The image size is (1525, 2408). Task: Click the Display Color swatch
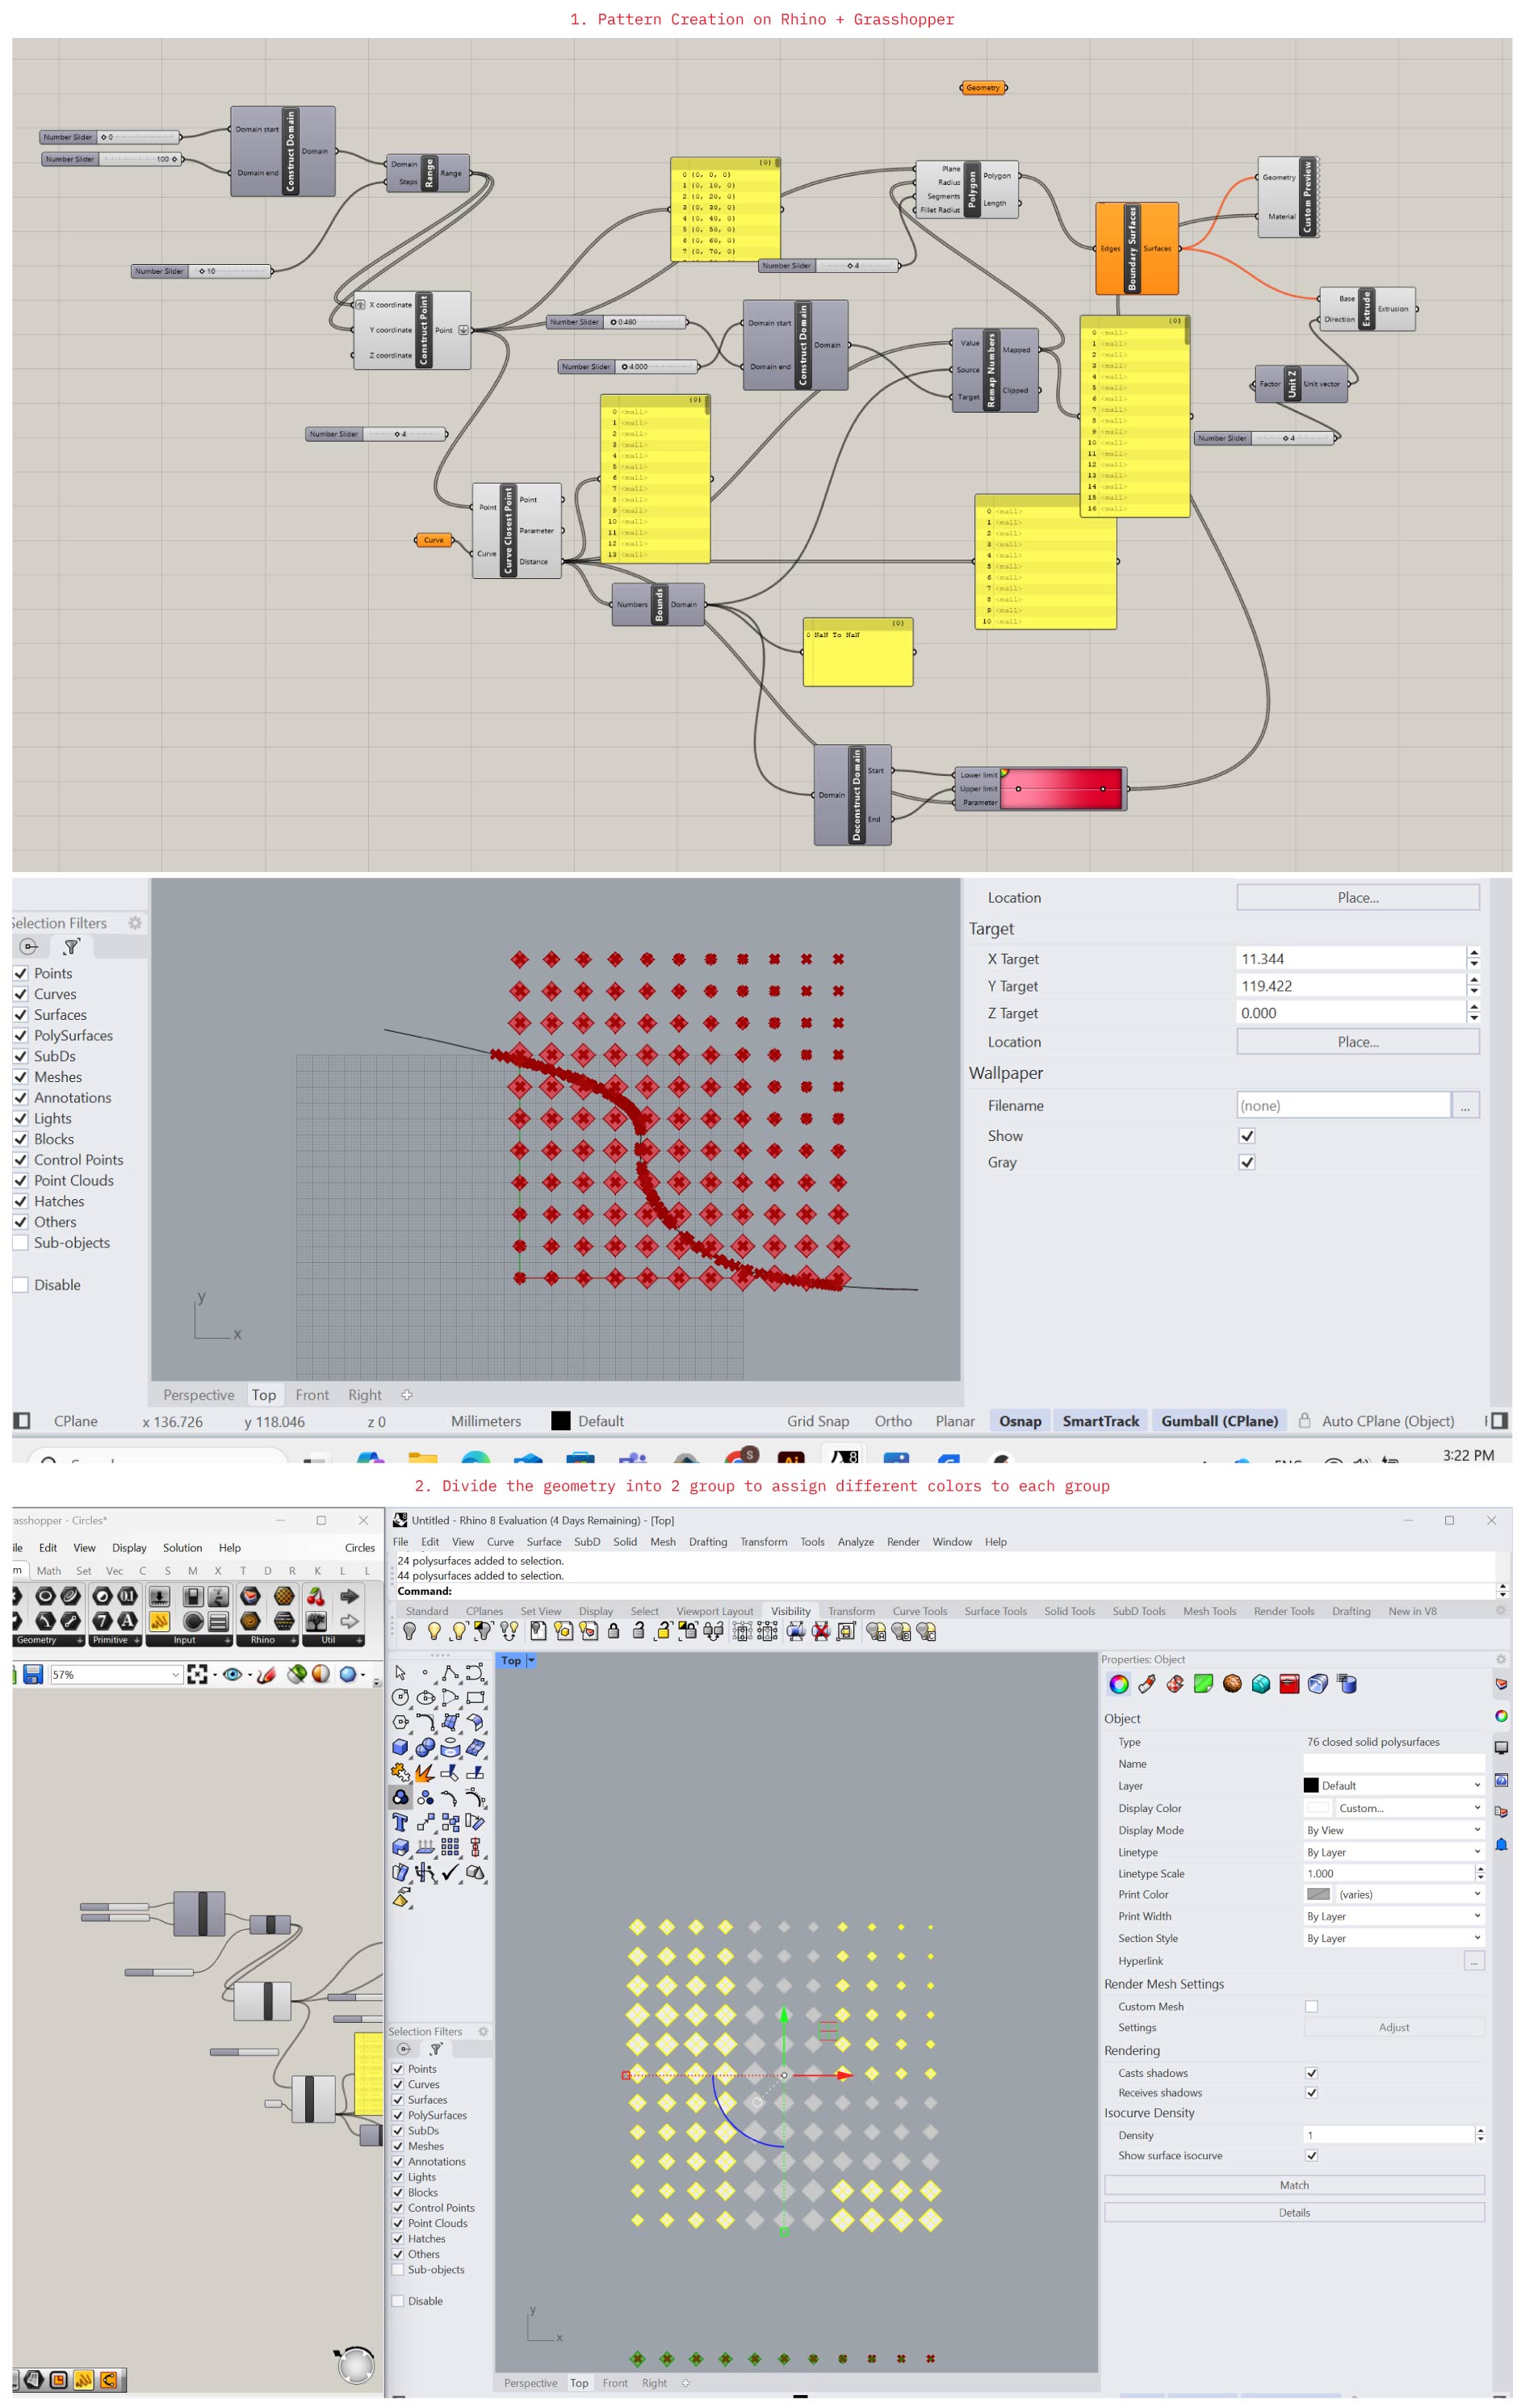pyautogui.click(x=1318, y=1808)
